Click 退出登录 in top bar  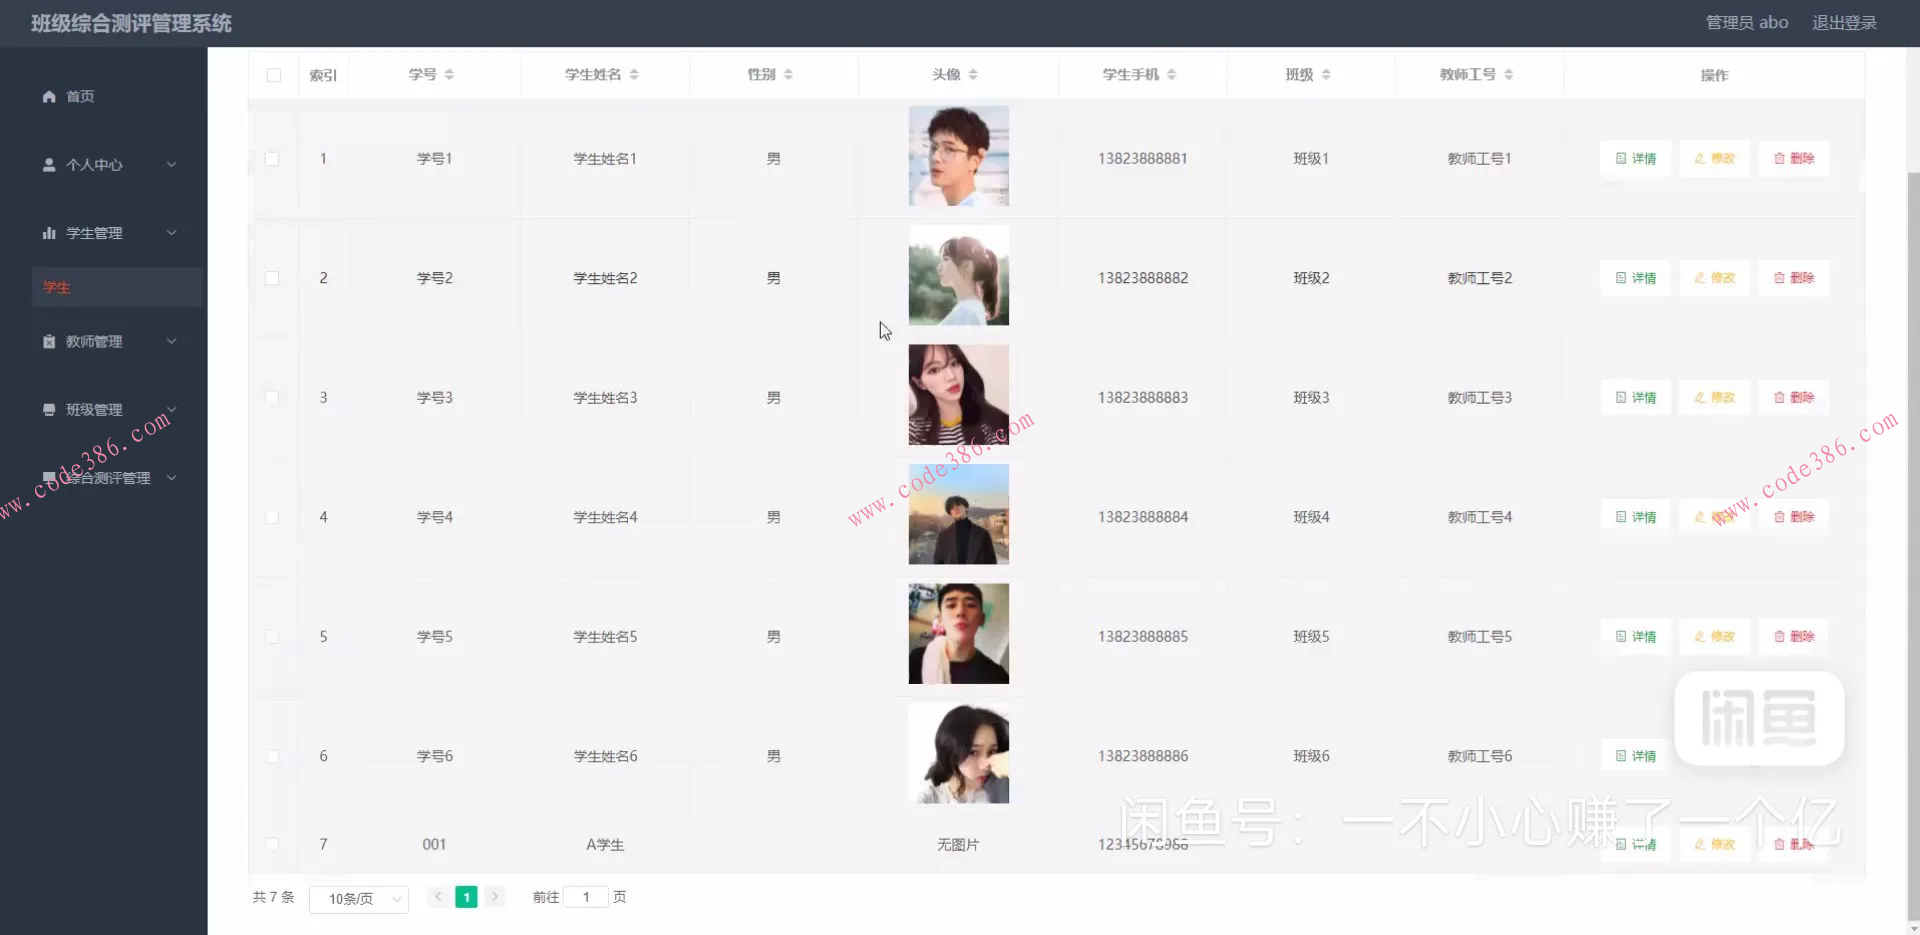tap(1845, 22)
